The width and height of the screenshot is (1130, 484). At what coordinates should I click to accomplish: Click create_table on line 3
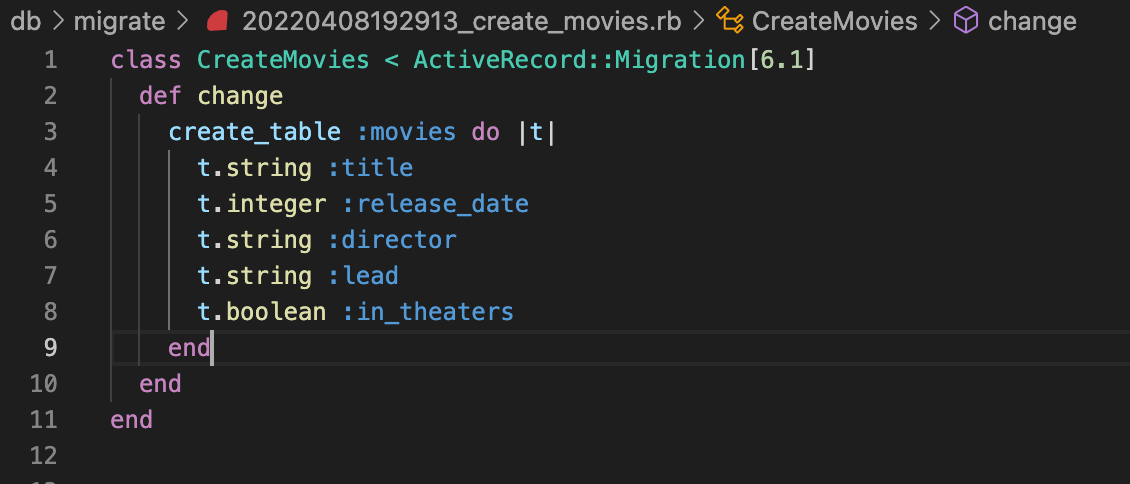click(254, 133)
